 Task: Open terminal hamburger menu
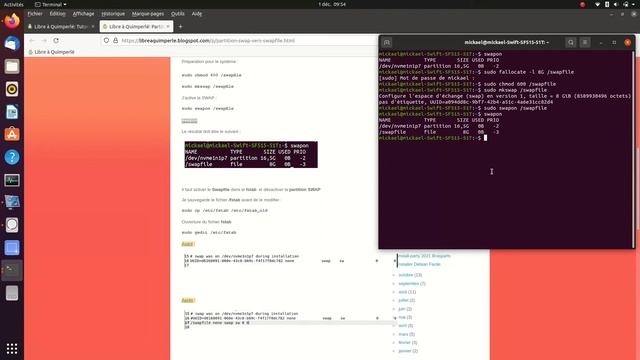coord(585,42)
